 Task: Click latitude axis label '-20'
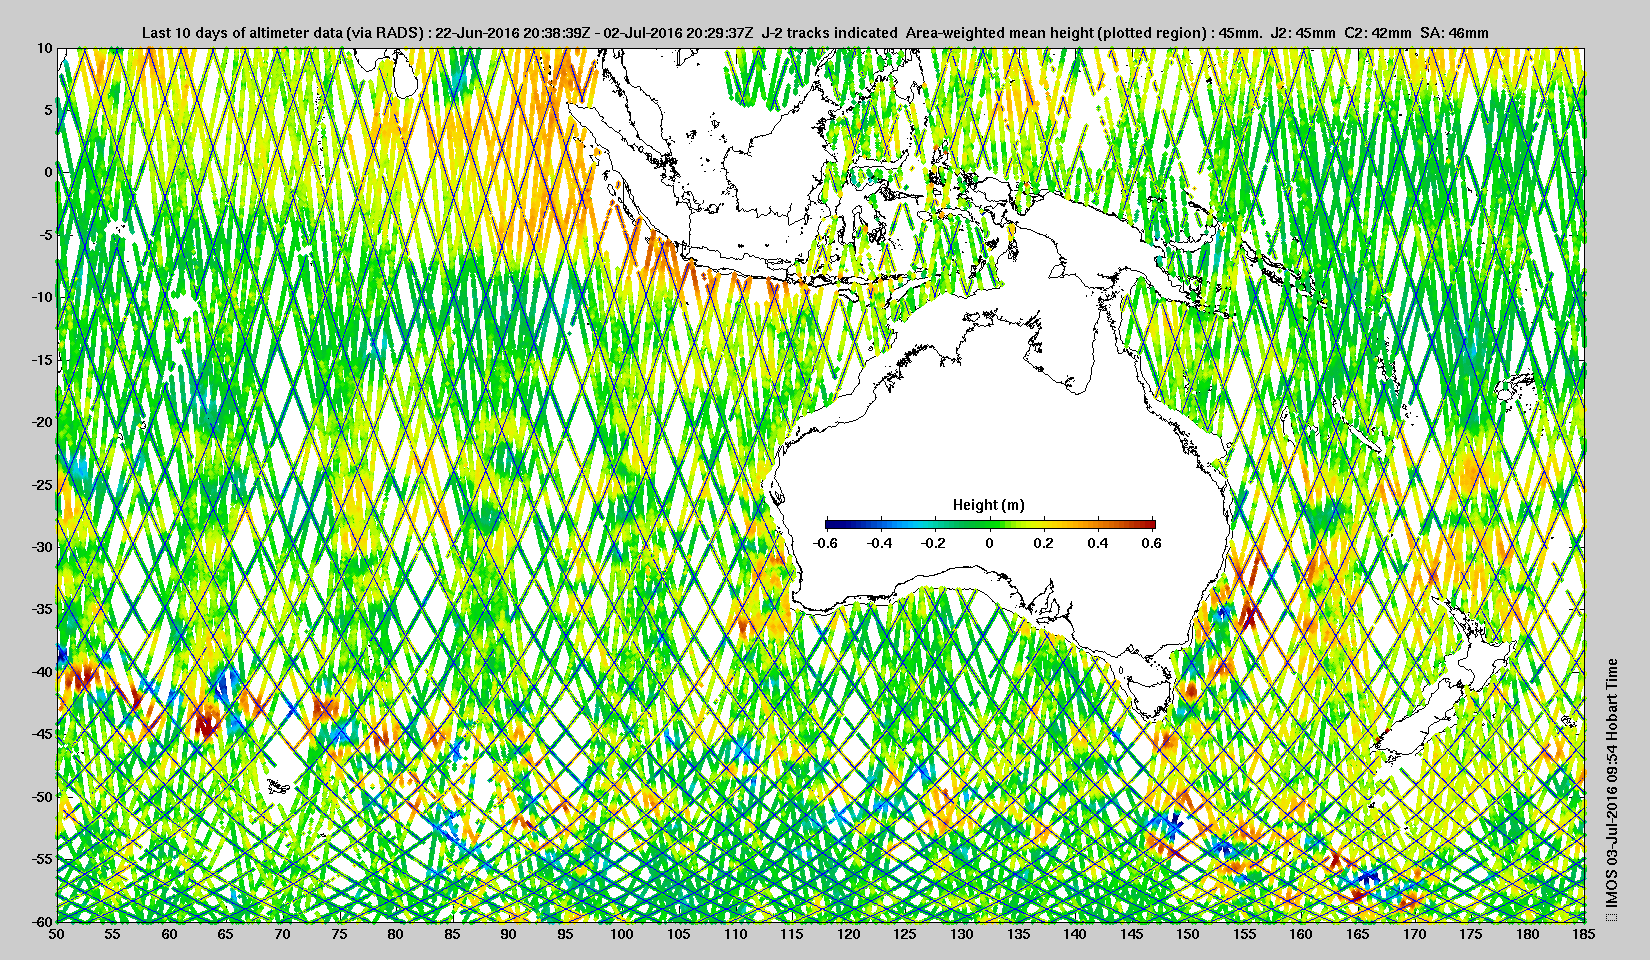tap(42, 422)
